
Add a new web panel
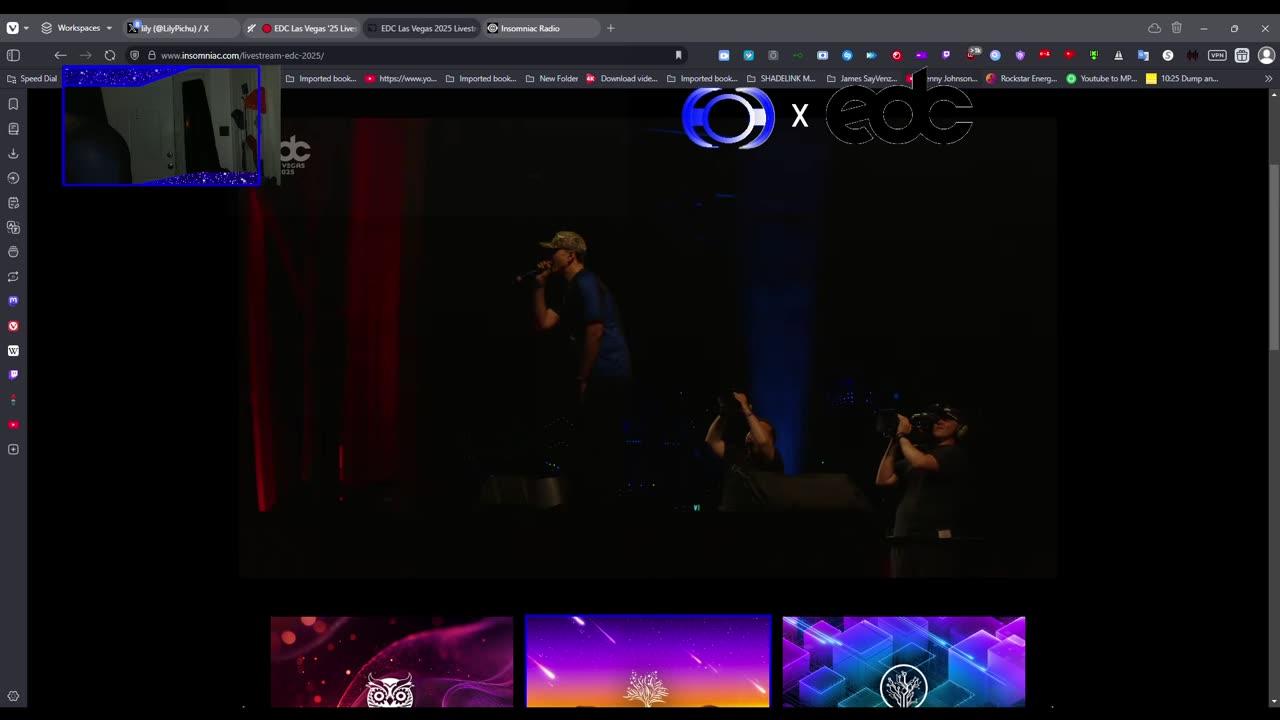13,449
